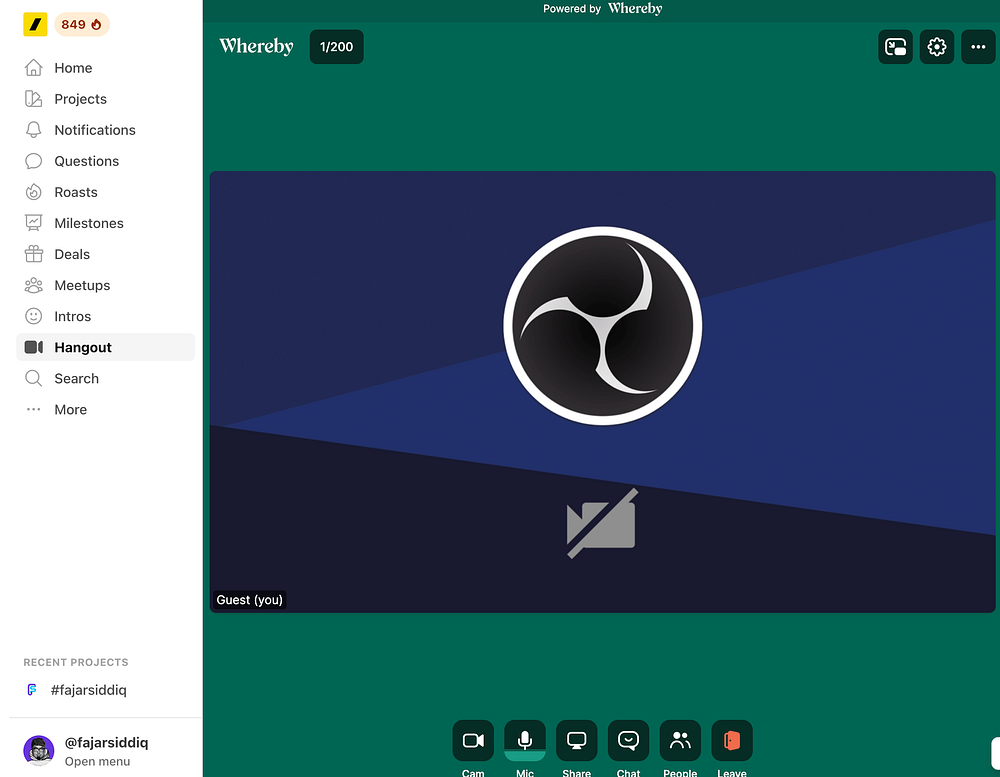Viewport: 1000px width, 777px height.
Task: Click the fajarsiddiq profile avatar
Action: pos(38,750)
